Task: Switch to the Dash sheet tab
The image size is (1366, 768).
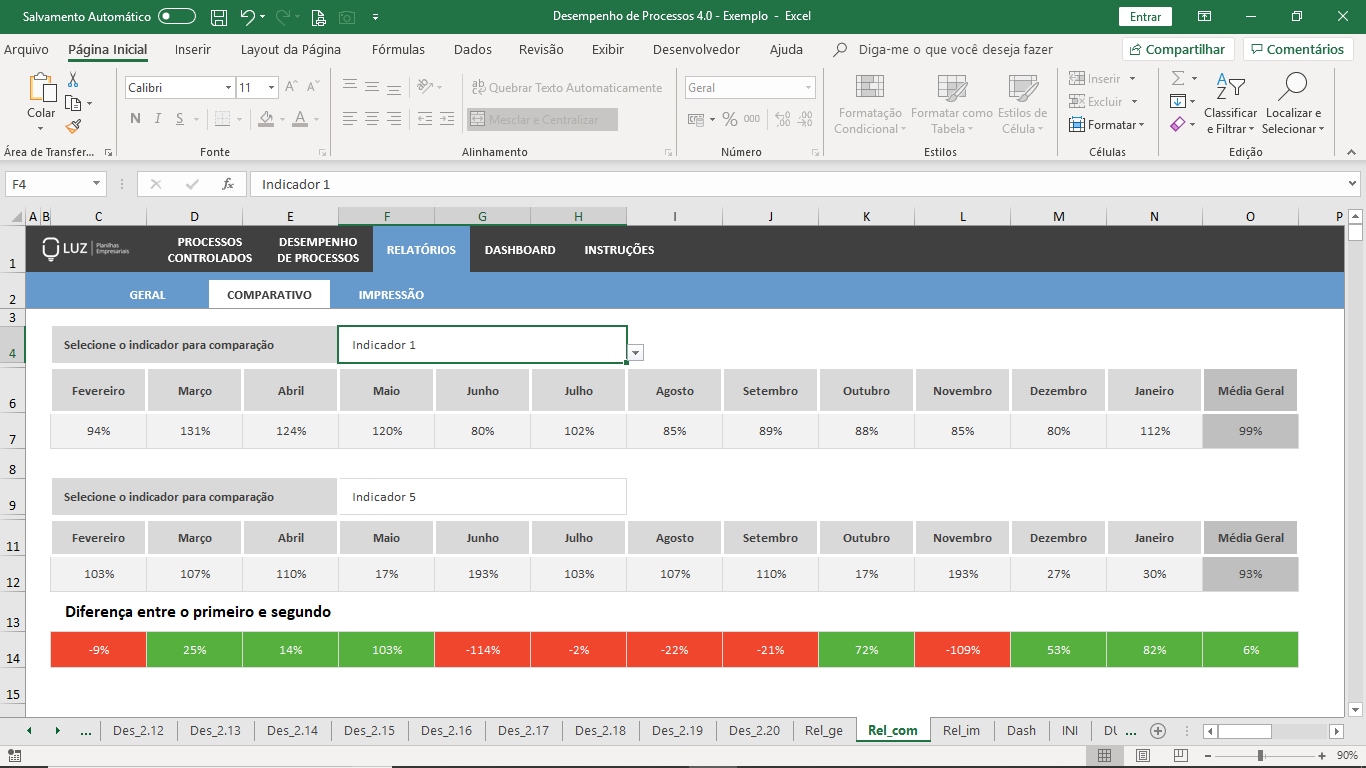Action: 1021,731
